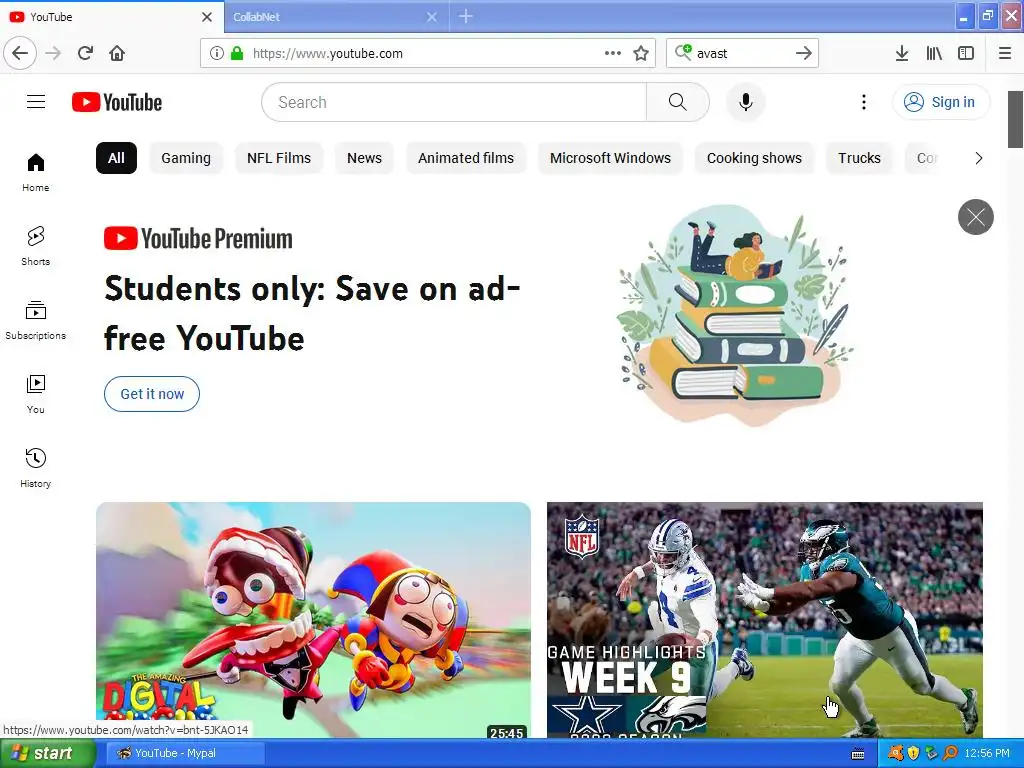Click the Sign in button
Image resolution: width=1024 pixels, height=768 pixels.
(941, 102)
